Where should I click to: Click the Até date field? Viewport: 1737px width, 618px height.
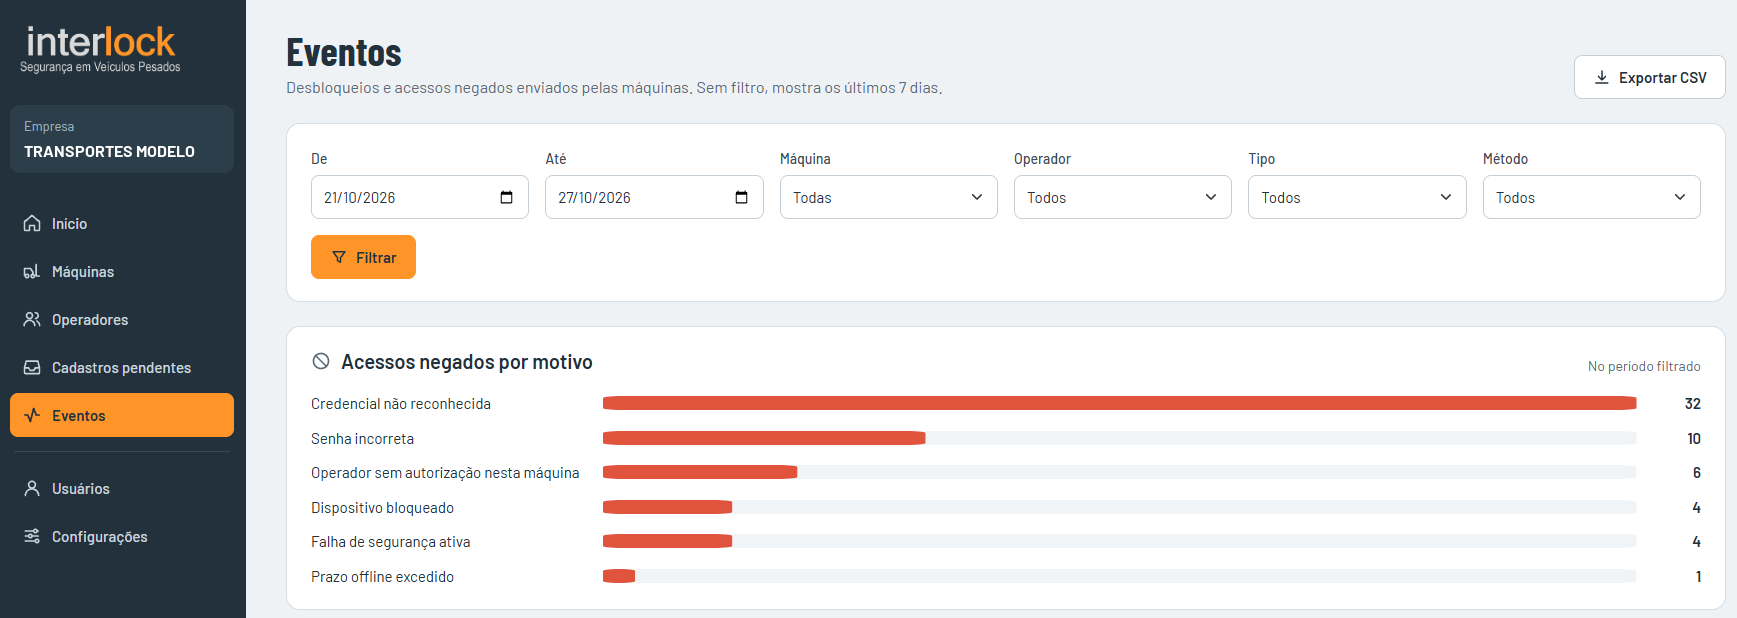(x=654, y=197)
